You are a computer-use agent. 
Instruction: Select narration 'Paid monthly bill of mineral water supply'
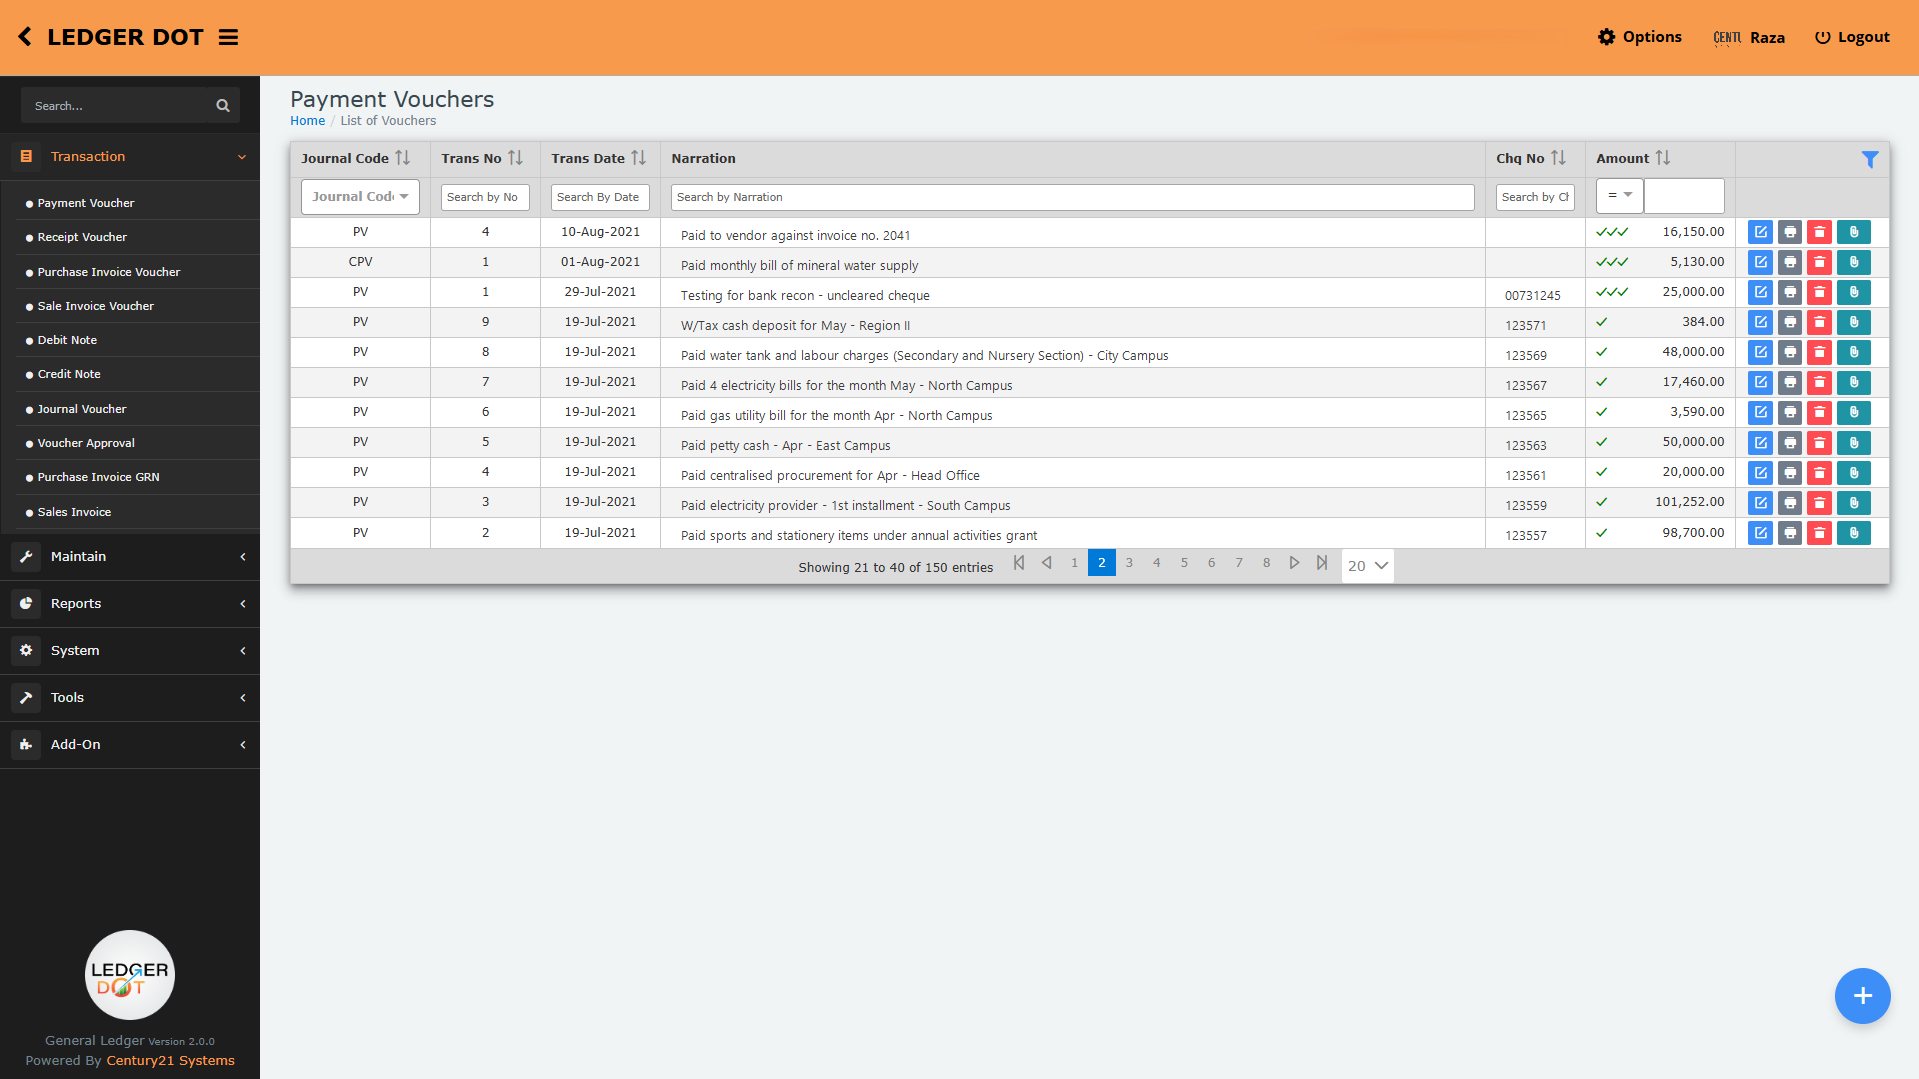click(799, 266)
